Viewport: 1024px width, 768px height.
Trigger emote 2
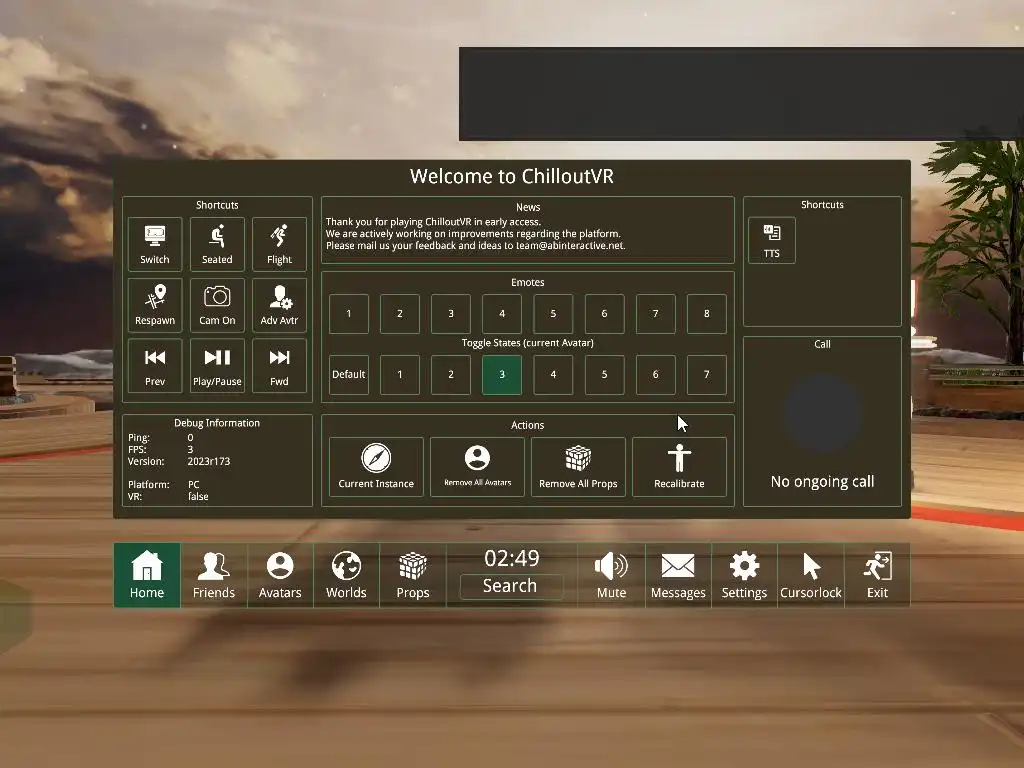[x=400, y=313]
